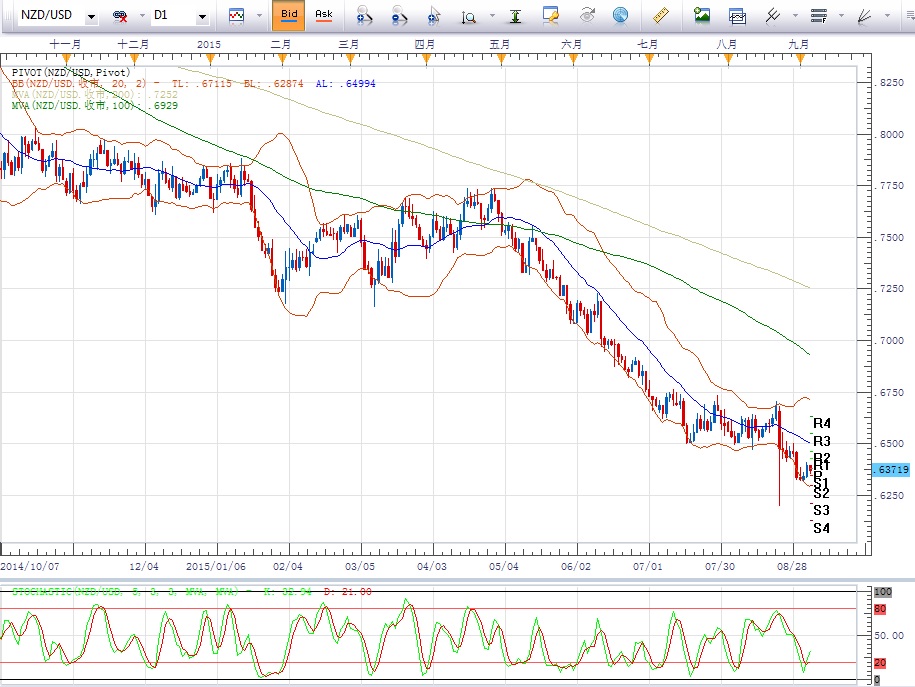Screen dimensions: 915x687
Task: Click the orange marker under 十二月
Action: click(x=134, y=59)
